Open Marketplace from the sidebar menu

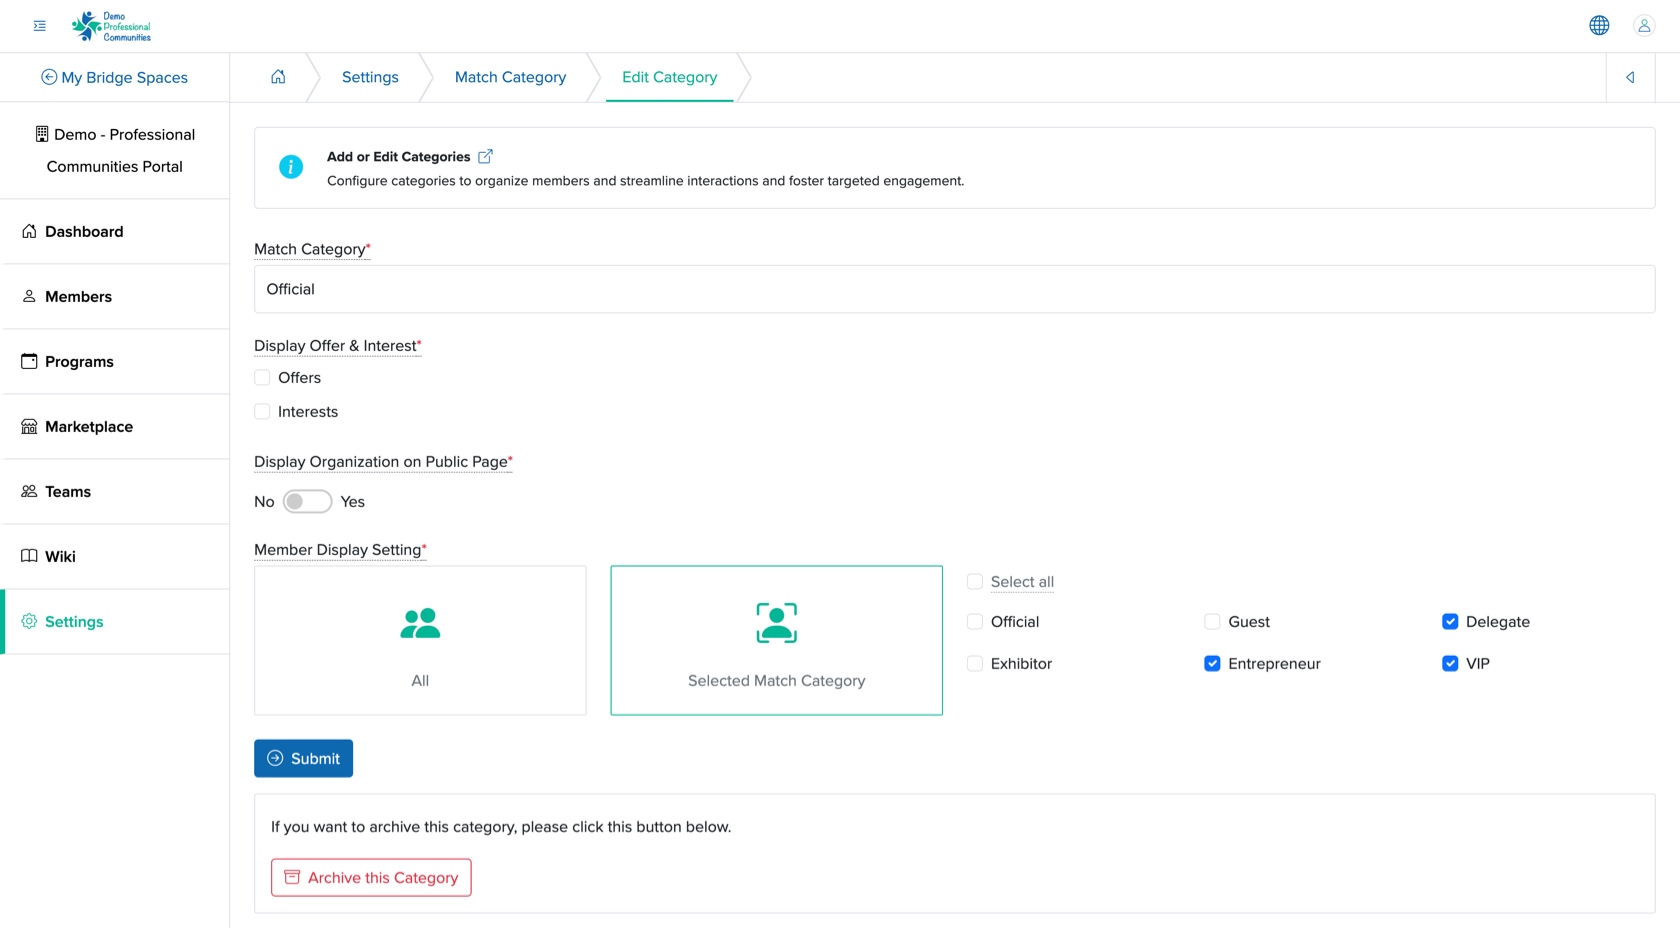(115, 426)
